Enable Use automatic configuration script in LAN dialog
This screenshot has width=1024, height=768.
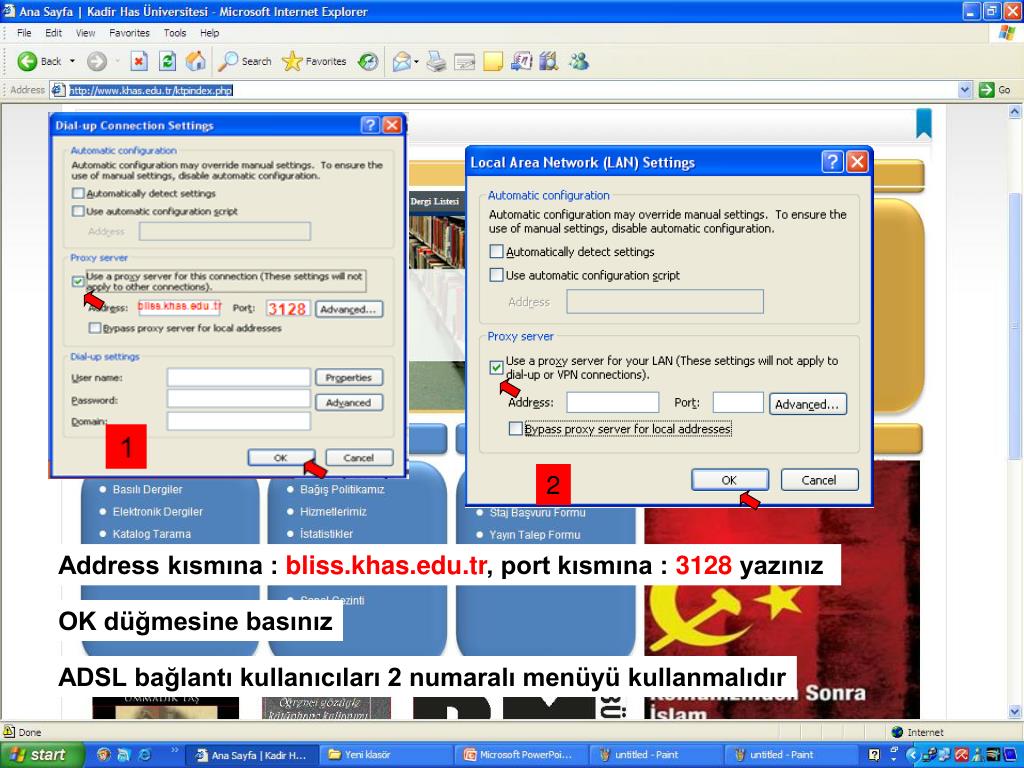(x=497, y=275)
